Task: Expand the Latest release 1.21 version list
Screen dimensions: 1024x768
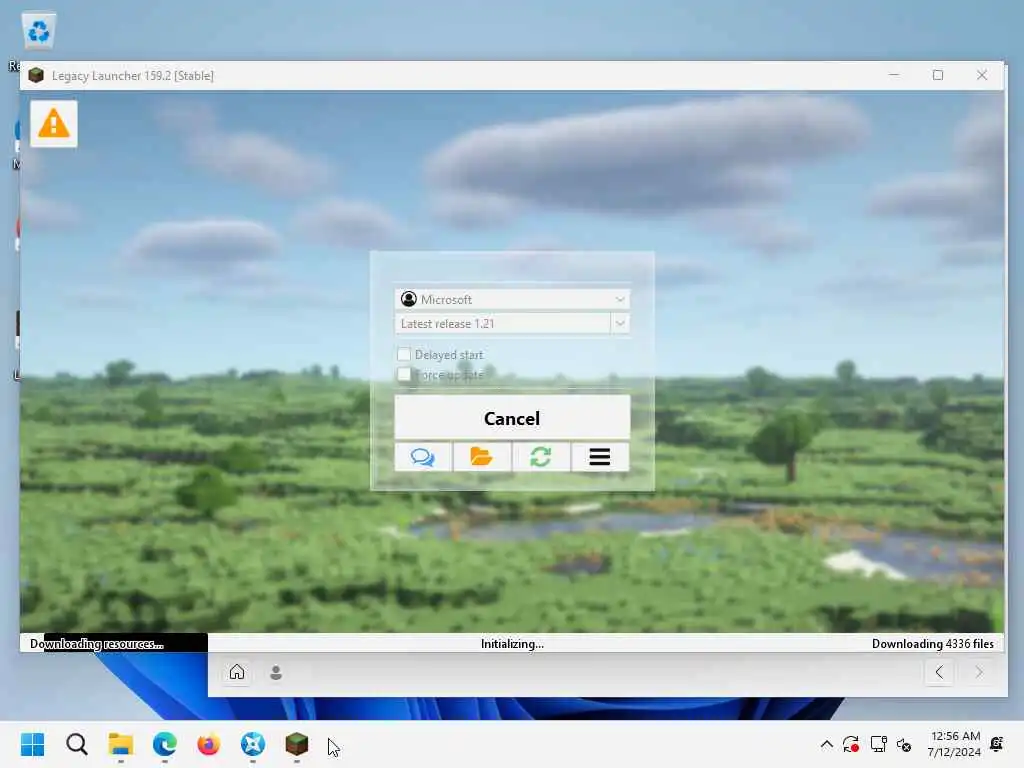Action: point(620,323)
